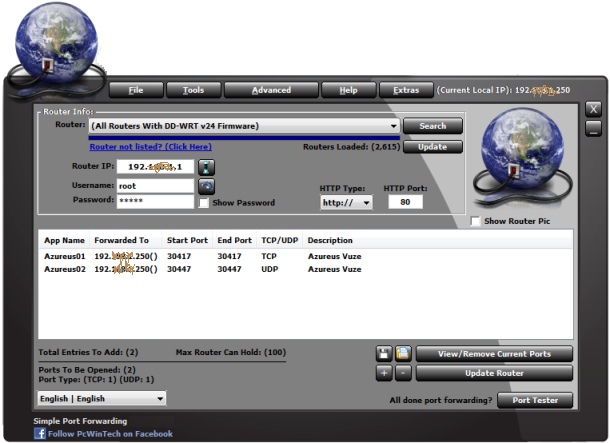The image size is (610, 443).
Task: Click the icon next to the Router IP field
Action: [x=206, y=166]
